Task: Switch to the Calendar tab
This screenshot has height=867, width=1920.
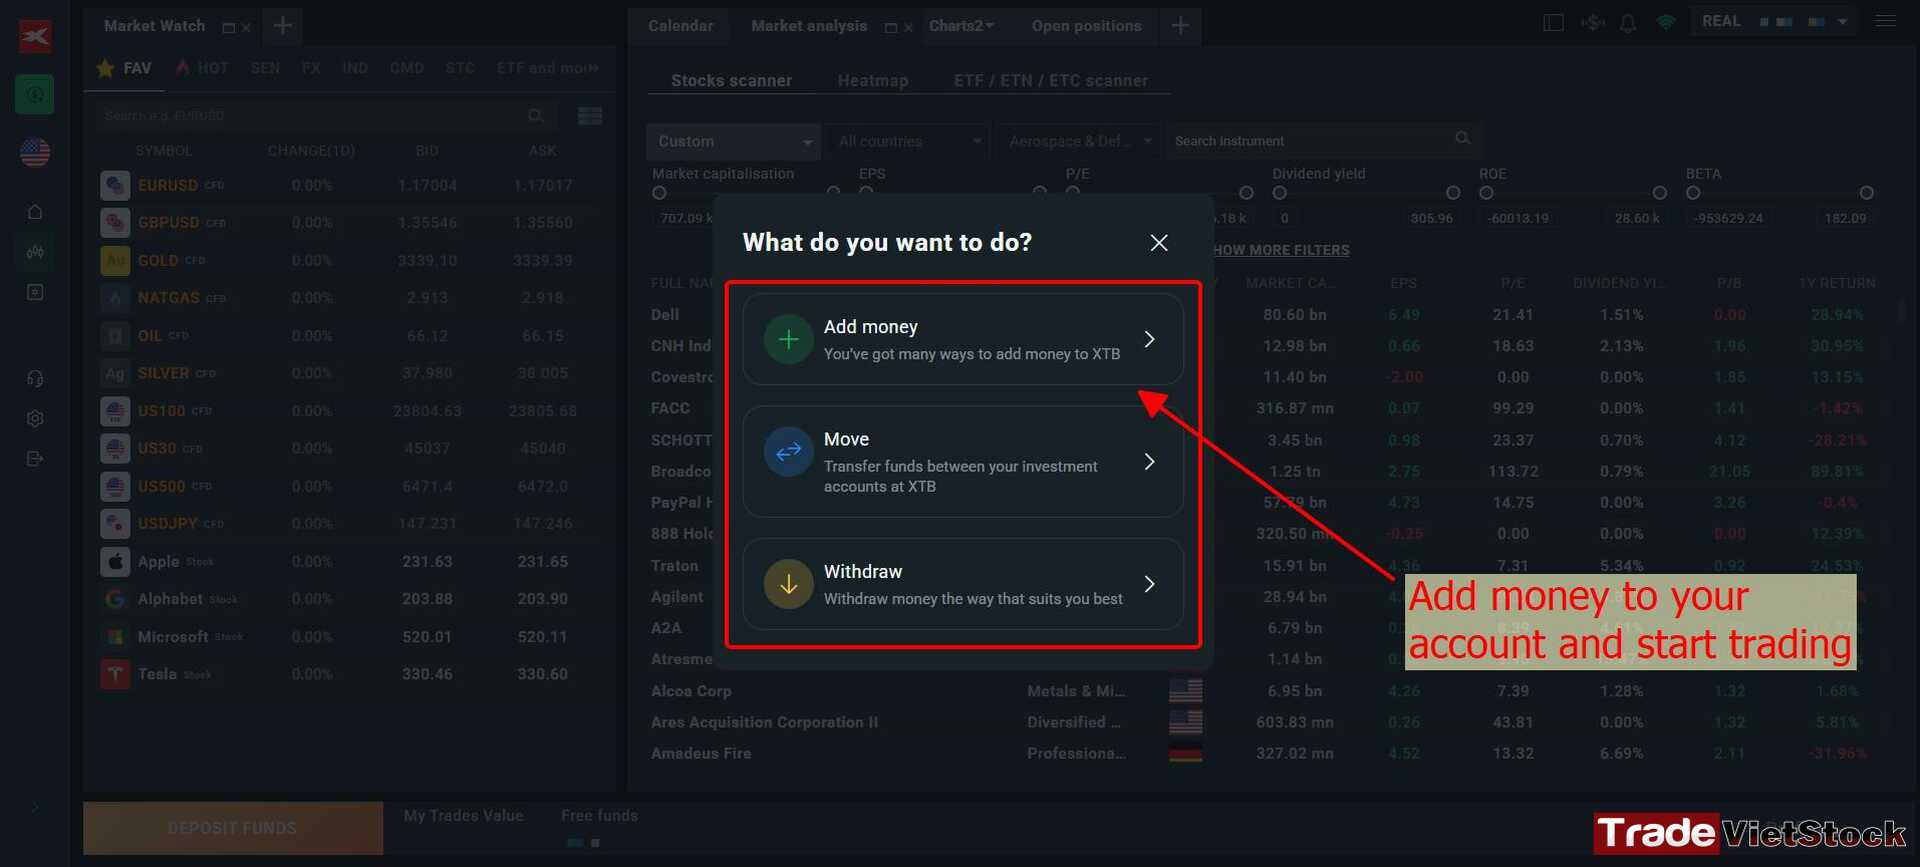Action: (x=680, y=26)
